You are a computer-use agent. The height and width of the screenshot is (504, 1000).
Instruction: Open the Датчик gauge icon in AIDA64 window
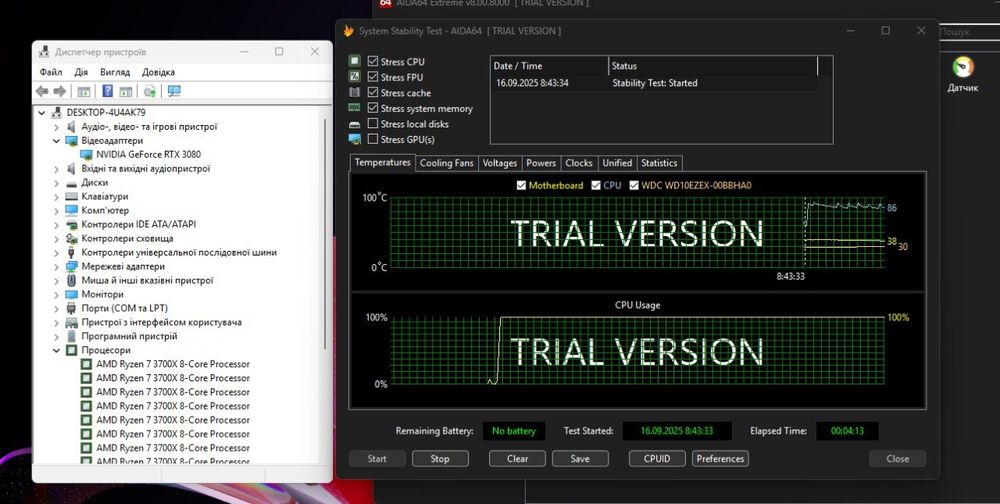[x=963, y=68]
